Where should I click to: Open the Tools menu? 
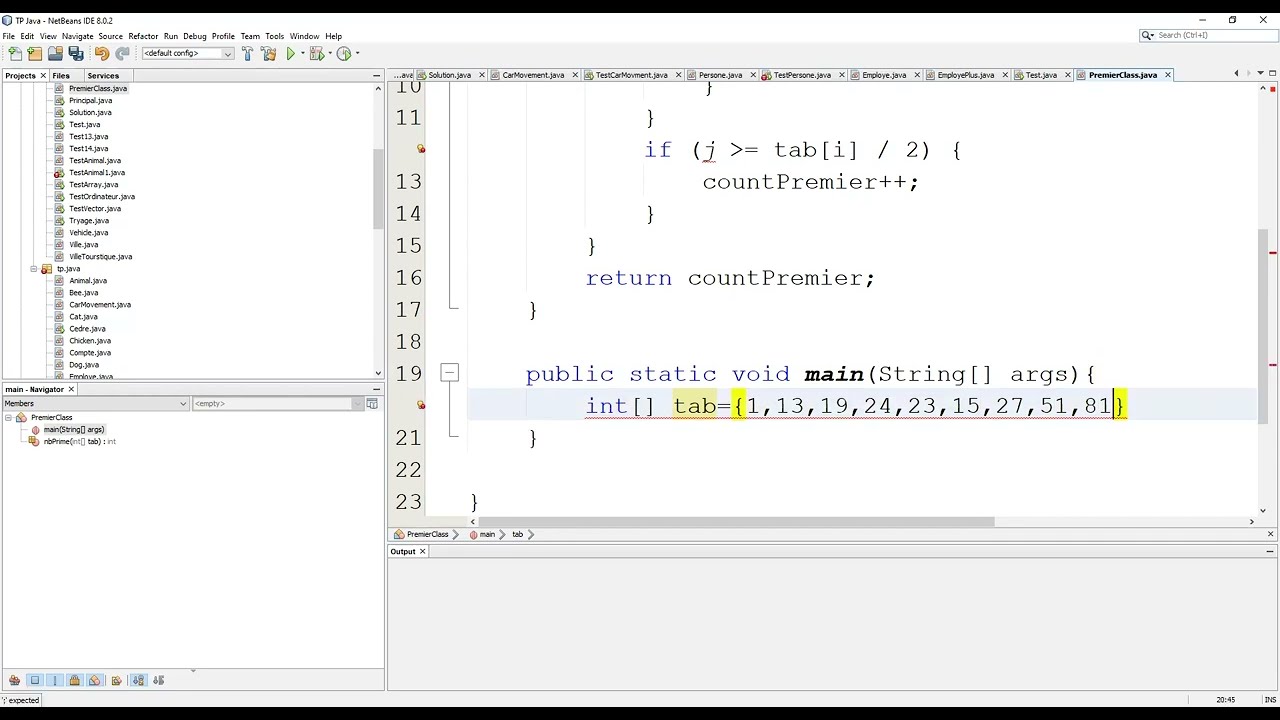pos(274,36)
